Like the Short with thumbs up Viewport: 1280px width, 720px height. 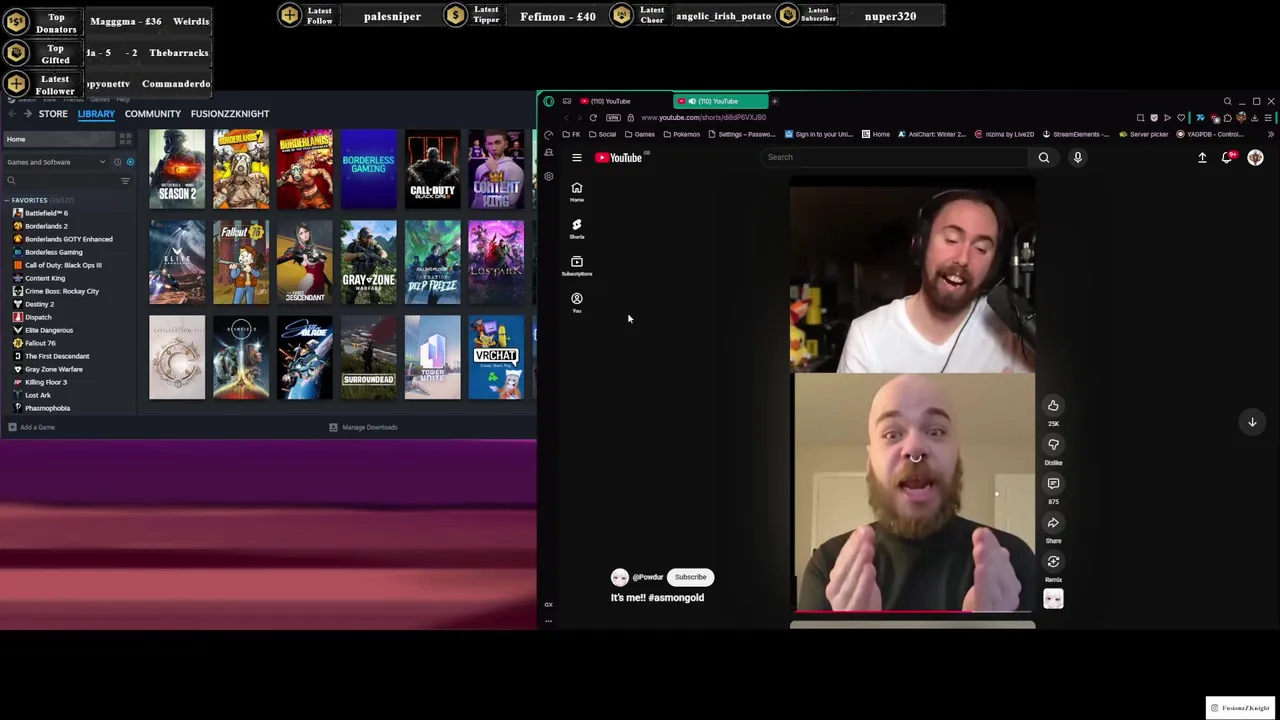coord(1053,406)
